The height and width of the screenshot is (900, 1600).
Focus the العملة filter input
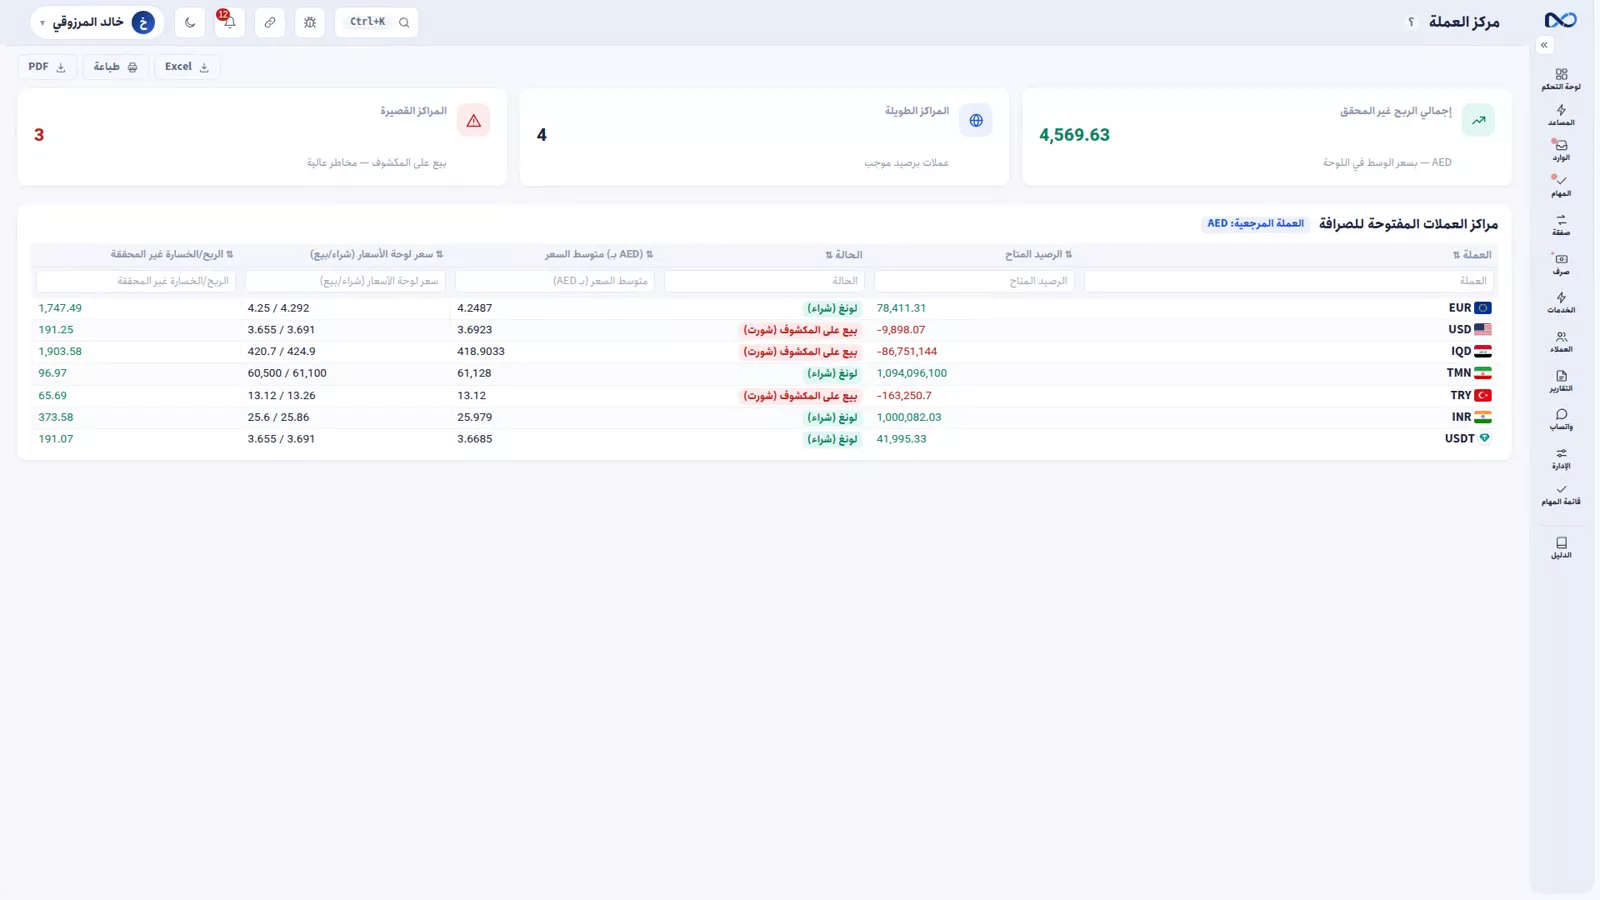1289,281
